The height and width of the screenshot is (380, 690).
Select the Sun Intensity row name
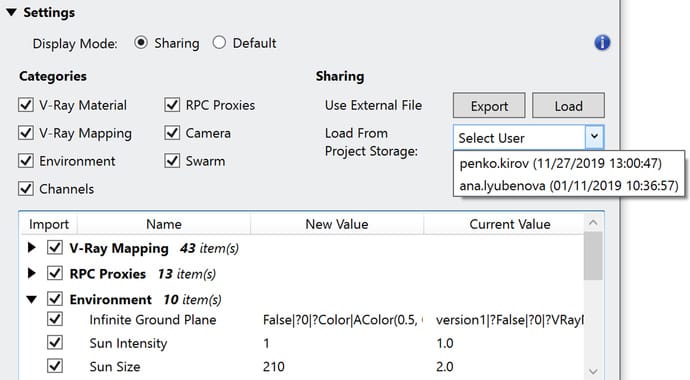click(x=128, y=343)
